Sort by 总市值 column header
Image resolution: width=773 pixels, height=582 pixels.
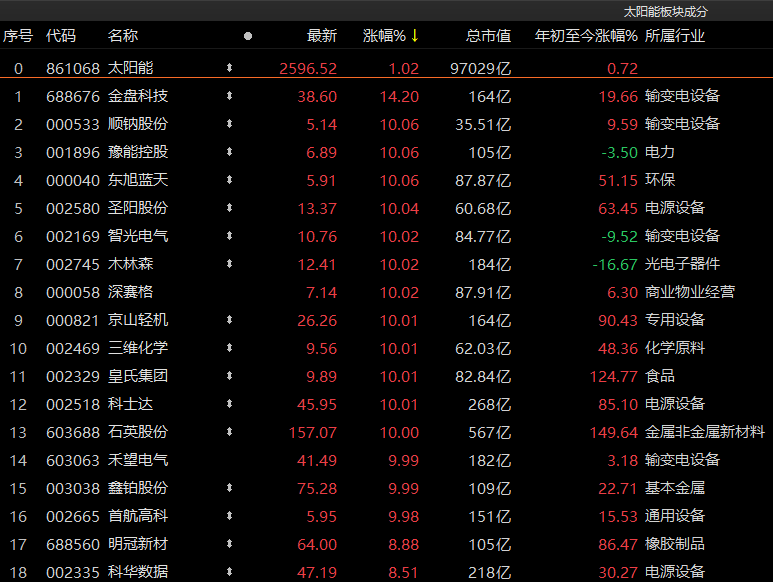489,36
